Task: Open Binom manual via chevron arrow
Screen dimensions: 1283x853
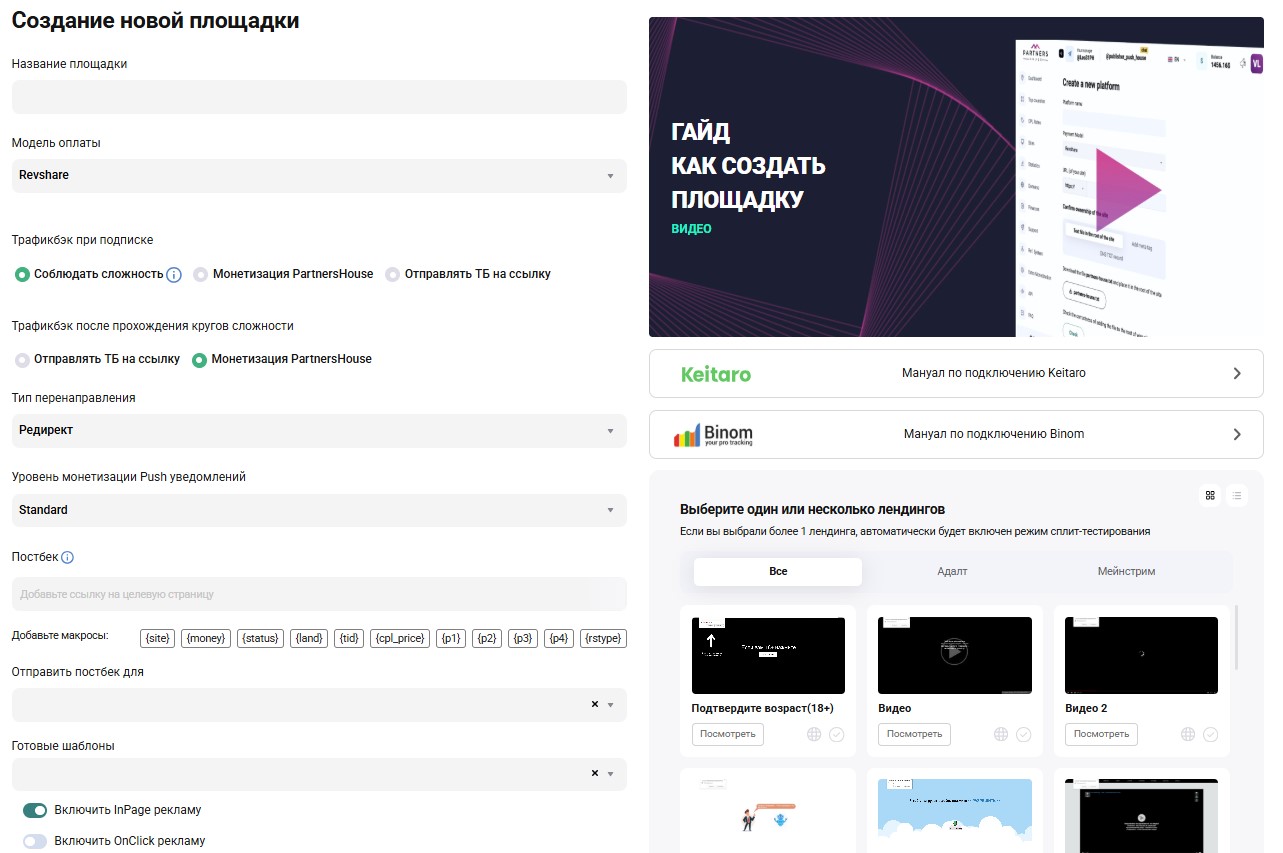Action: 1237,434
